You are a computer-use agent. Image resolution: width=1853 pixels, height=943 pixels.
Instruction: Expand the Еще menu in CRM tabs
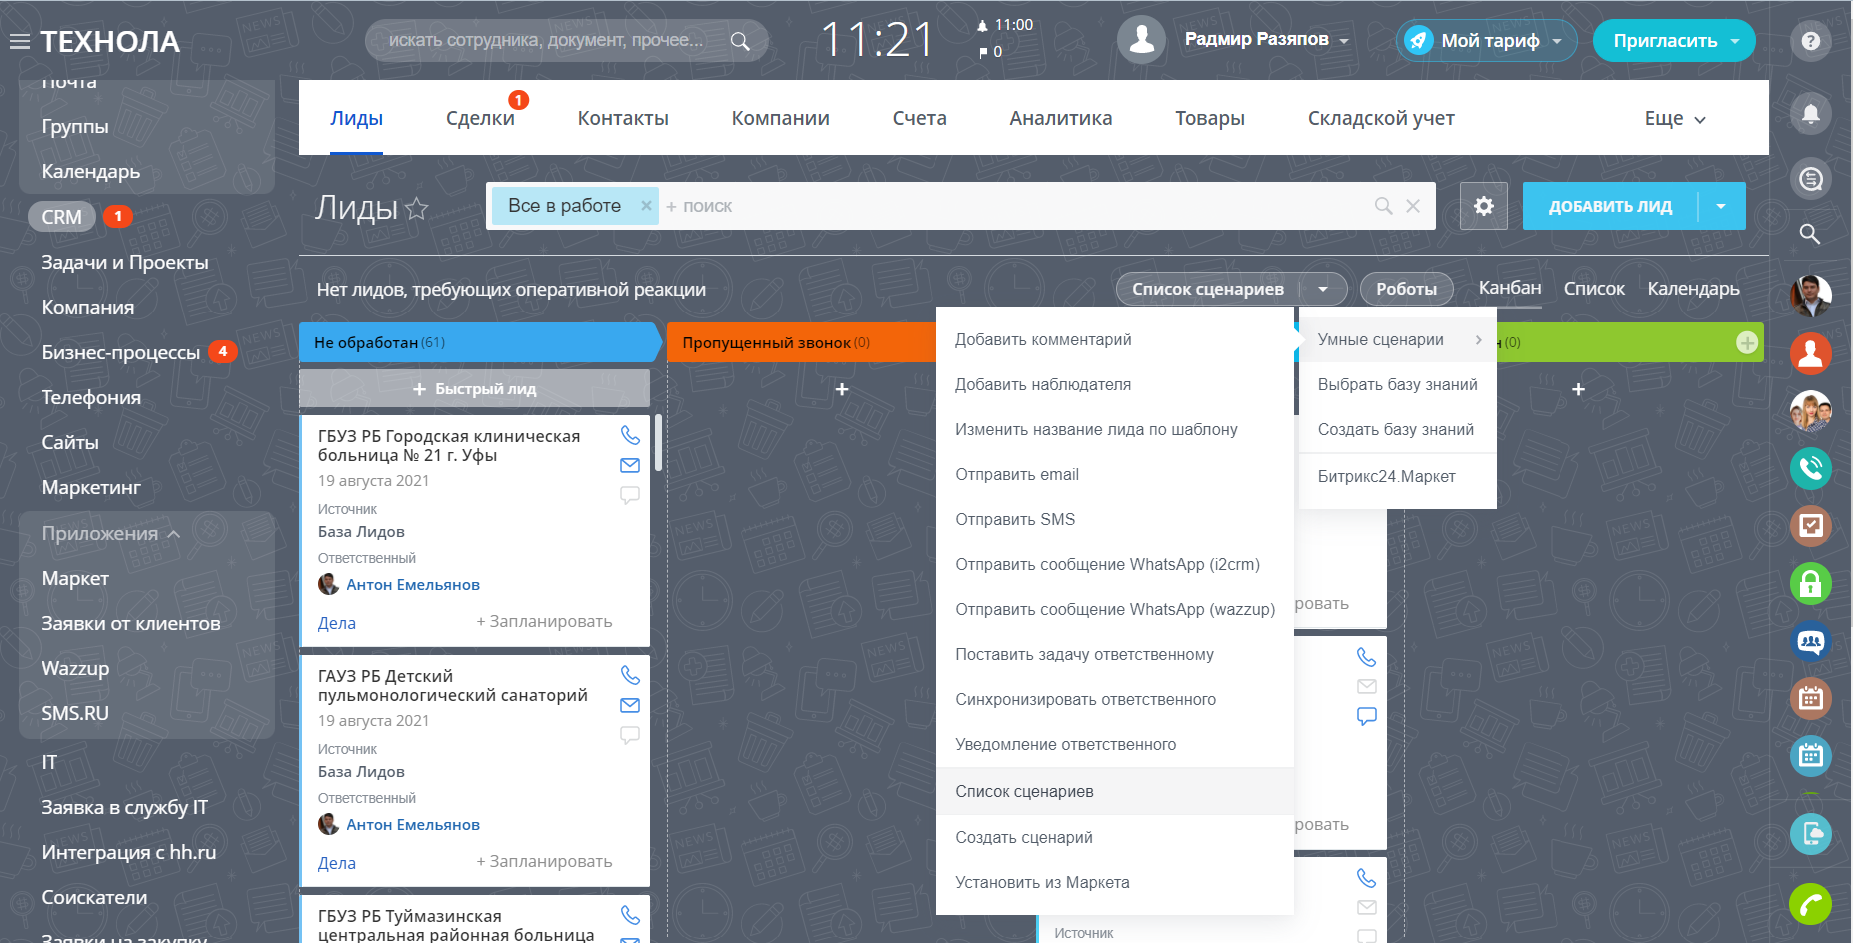click(1675, 118)
